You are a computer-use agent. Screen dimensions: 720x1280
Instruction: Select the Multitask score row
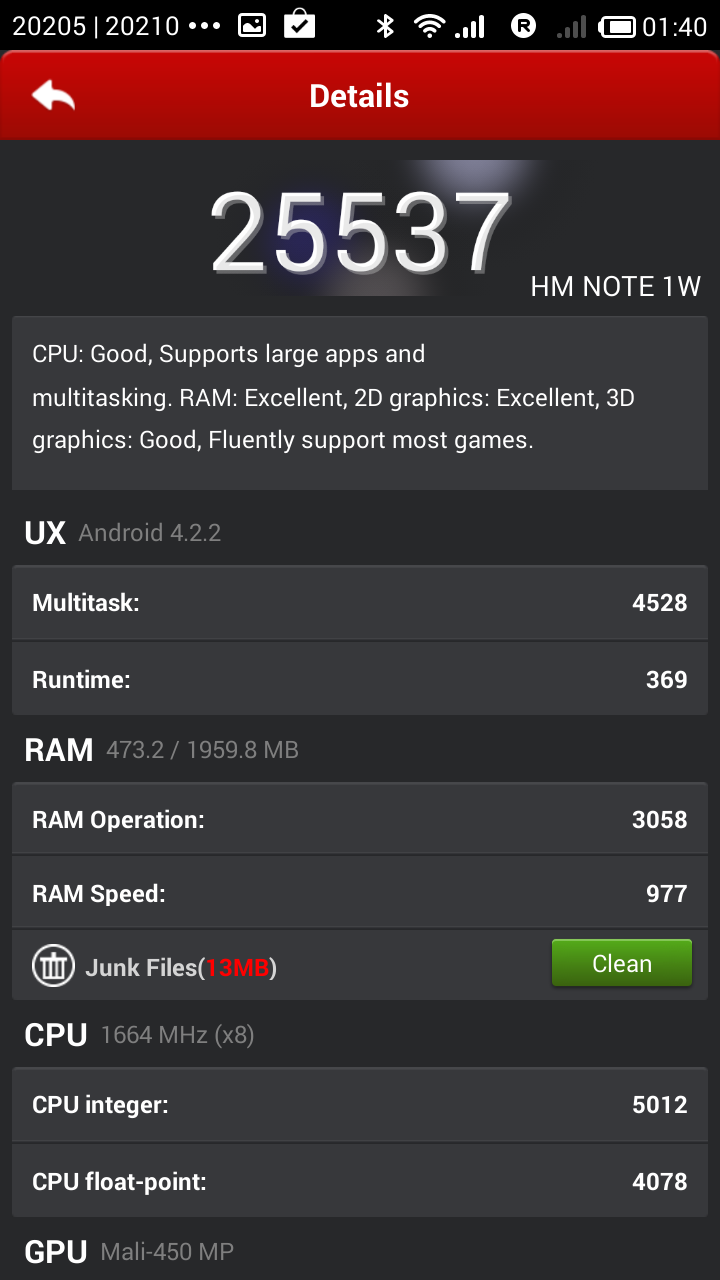(360, 603)
